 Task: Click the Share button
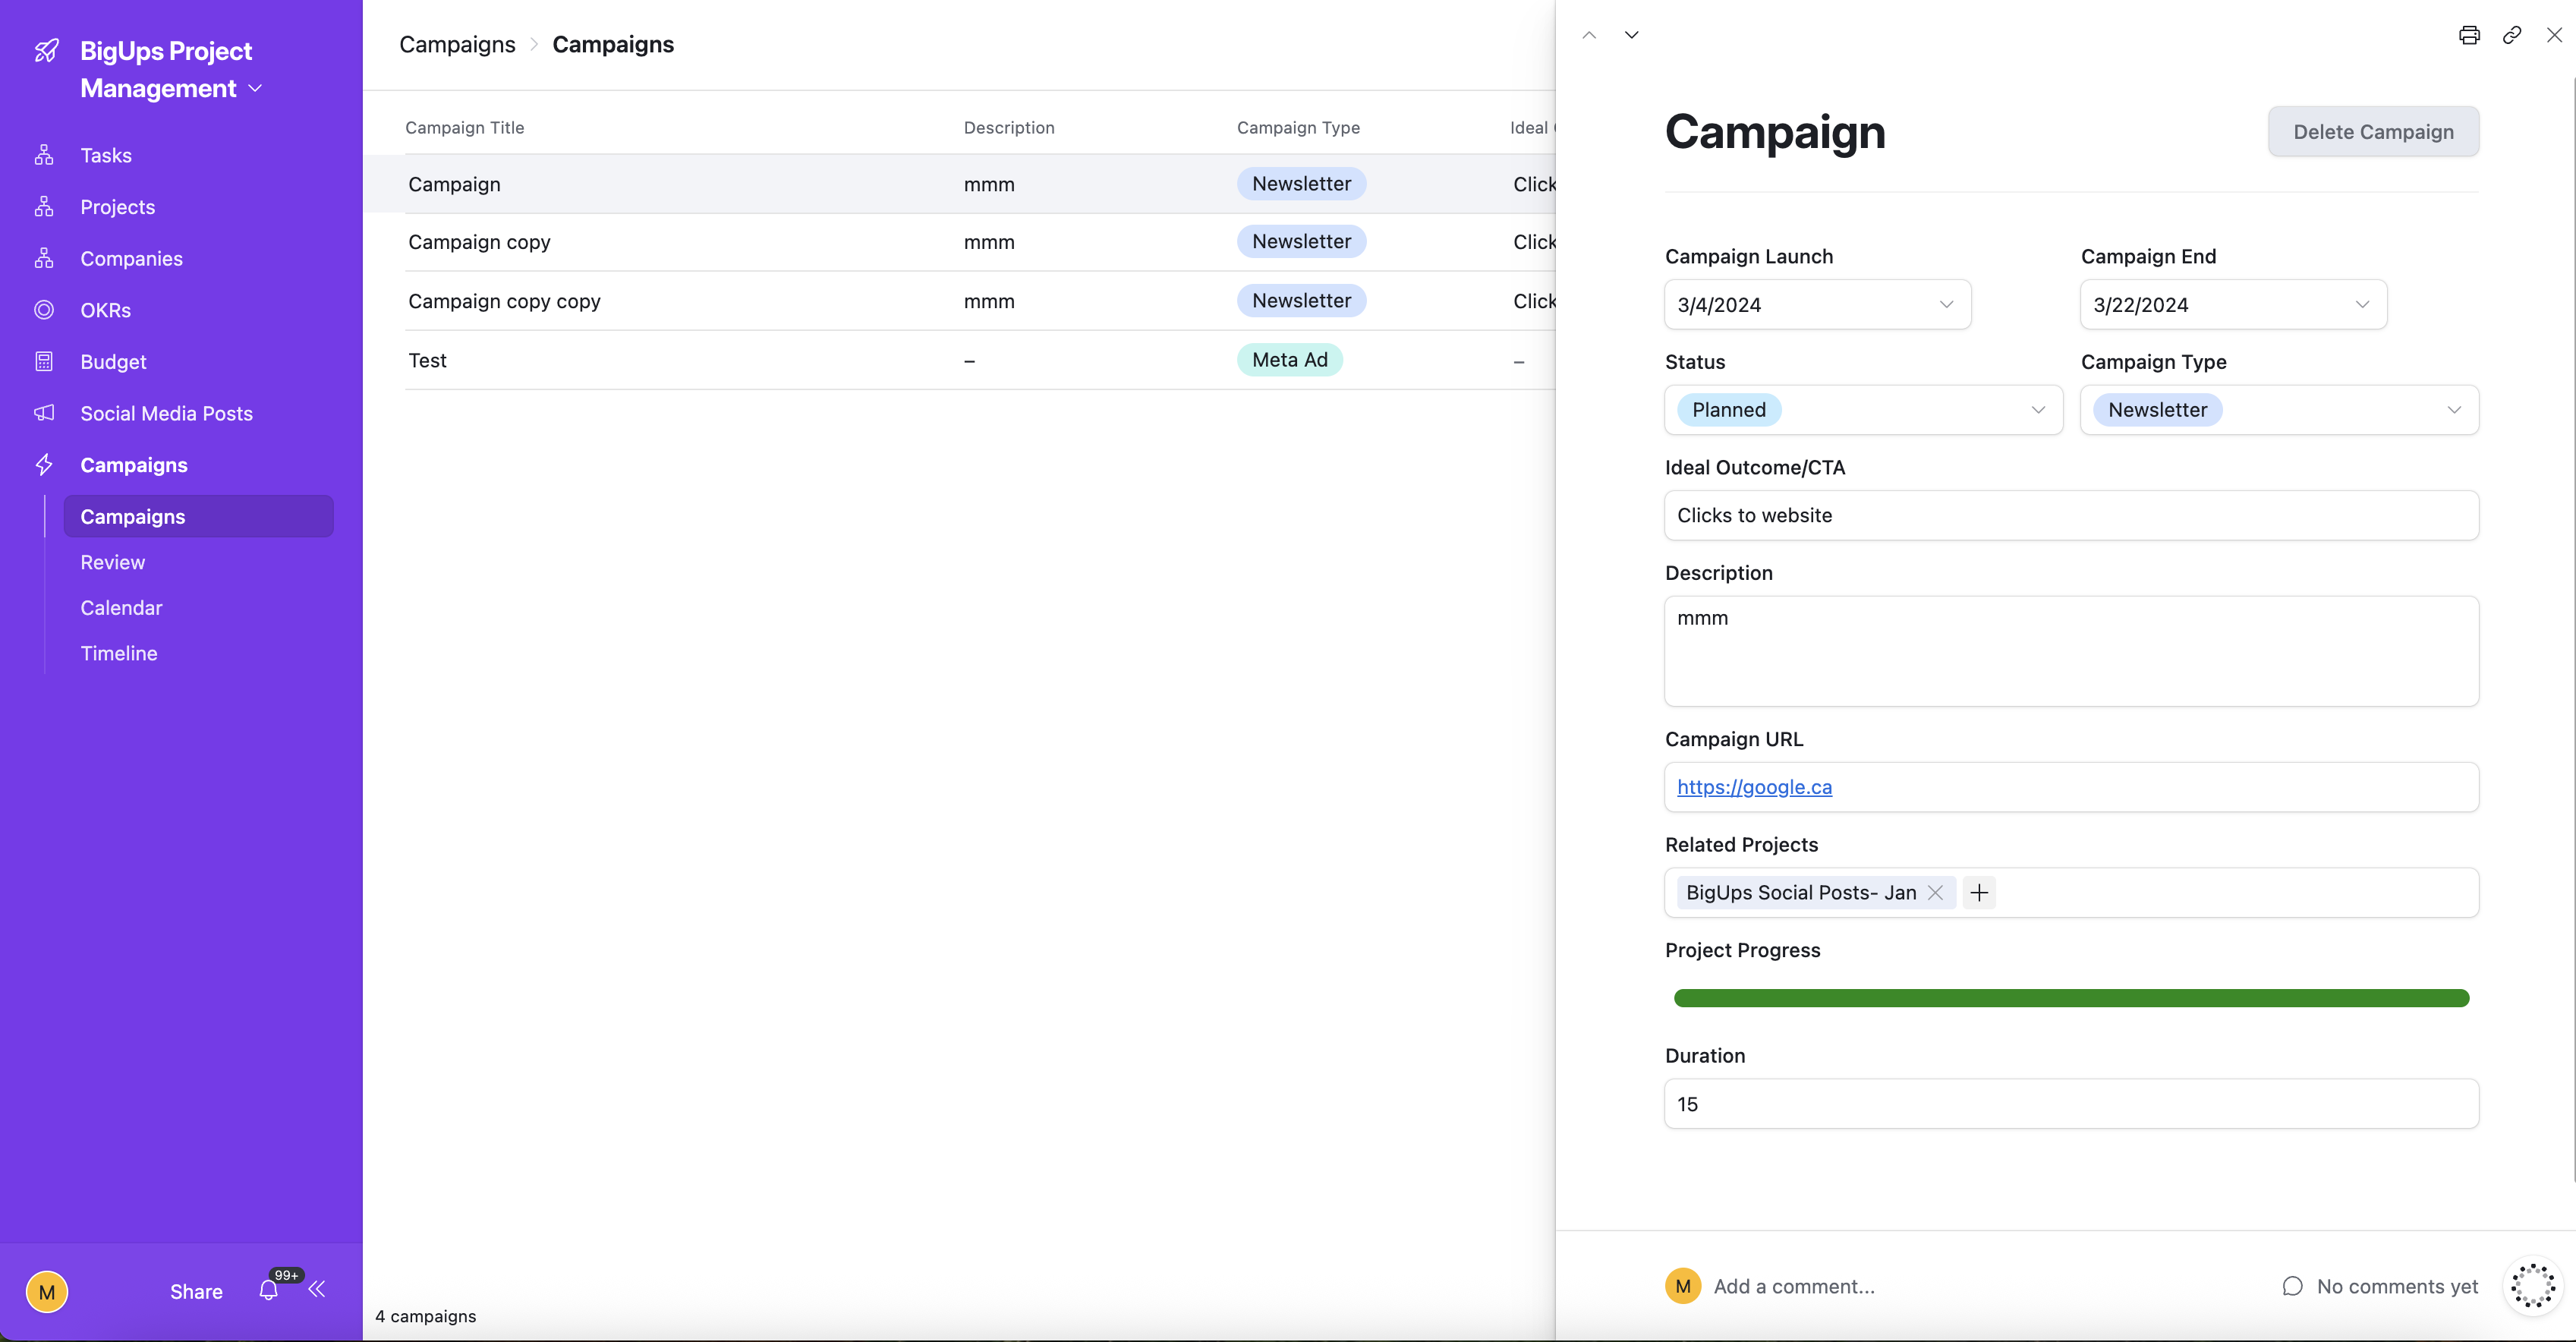pos(196,1292)
